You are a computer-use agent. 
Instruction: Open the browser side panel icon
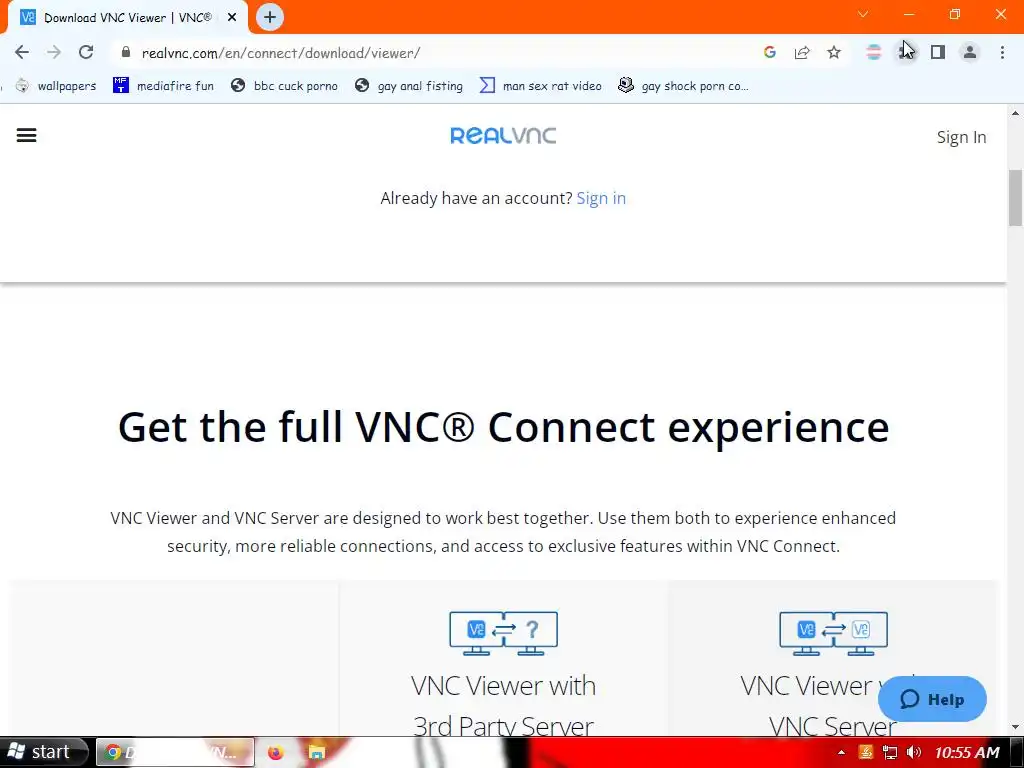pos(938,52)
